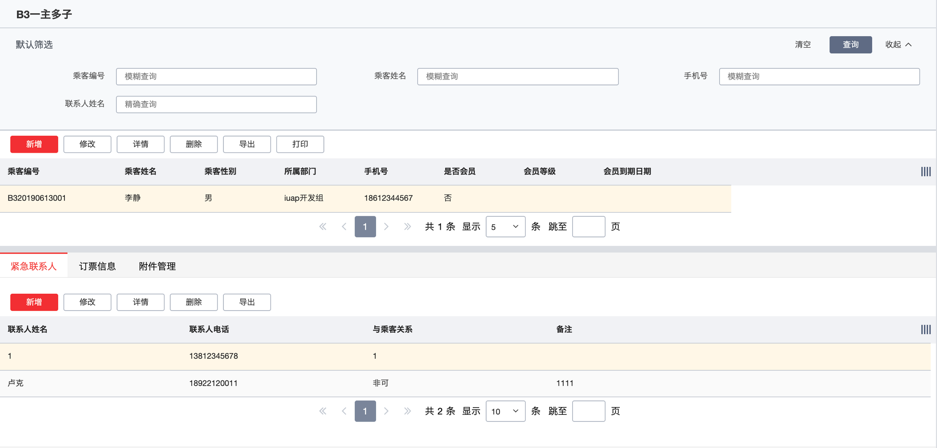Screen dimensions: 937x448
Task: Collapse the 默认筛选 filter panel
Action: pos(898,45)
